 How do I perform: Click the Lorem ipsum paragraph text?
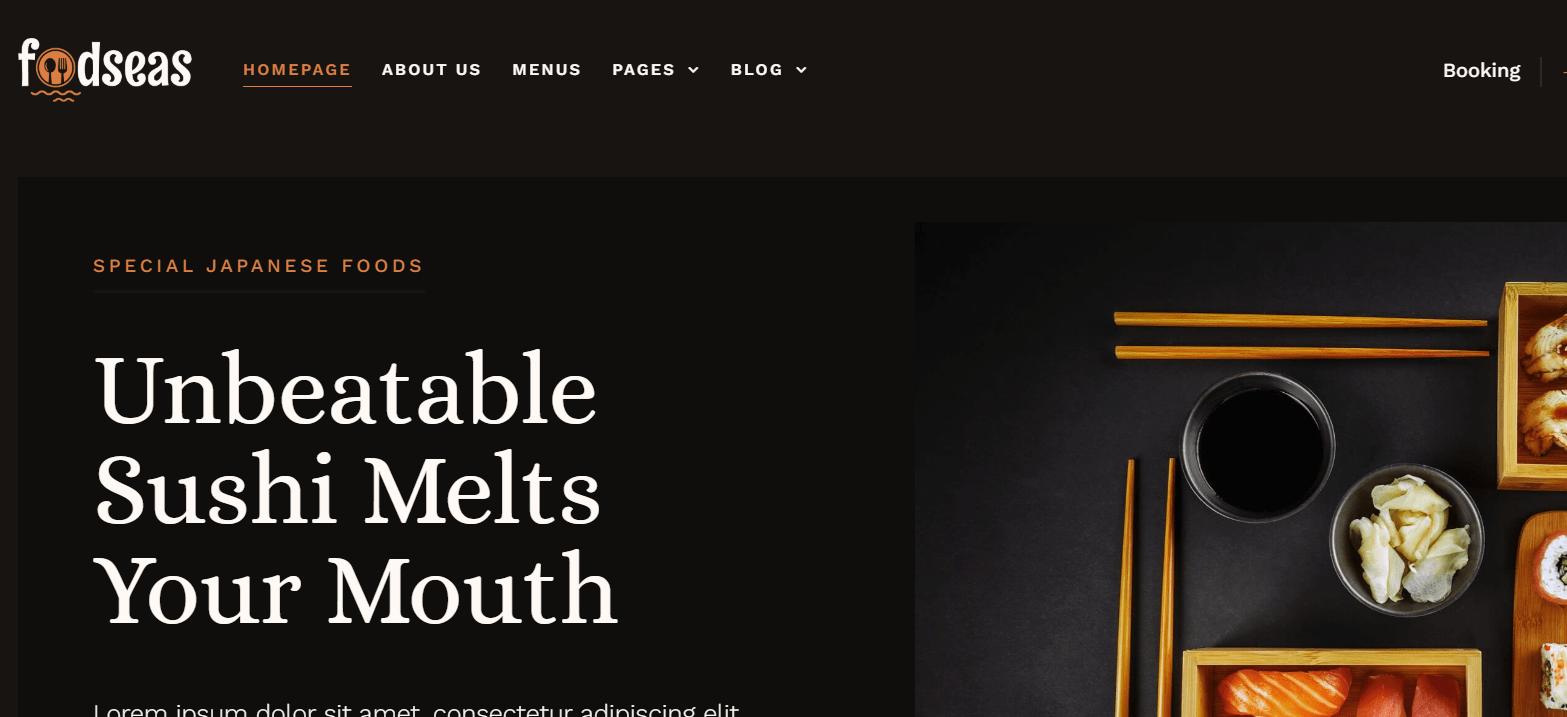pyautogui.click(x=416, y=709)
